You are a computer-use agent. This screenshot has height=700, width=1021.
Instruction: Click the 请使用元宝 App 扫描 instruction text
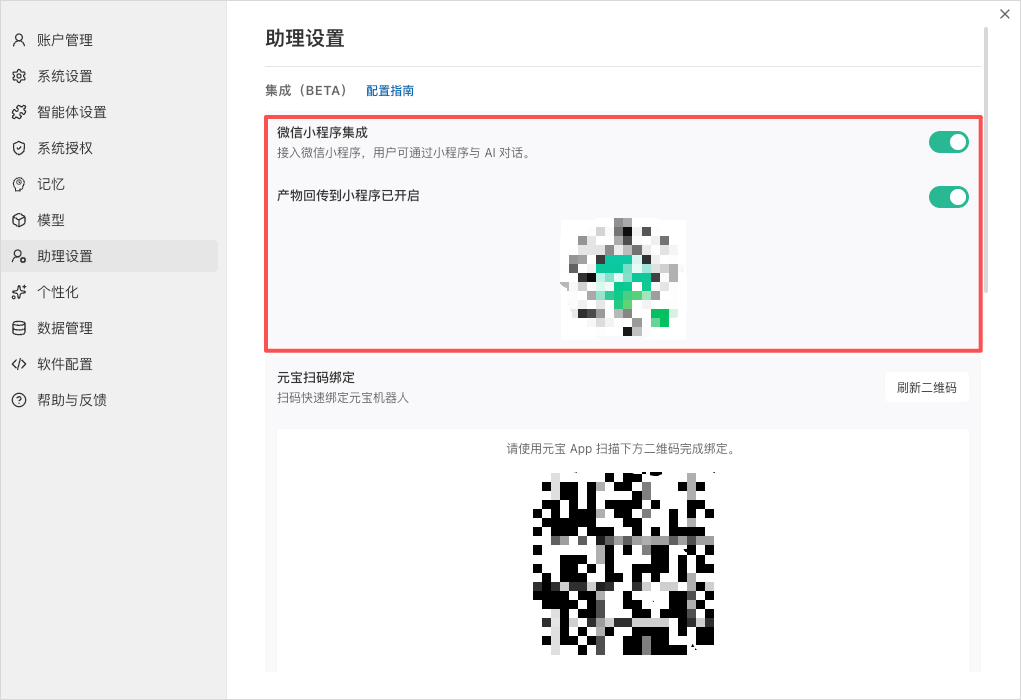coord(621,449)
